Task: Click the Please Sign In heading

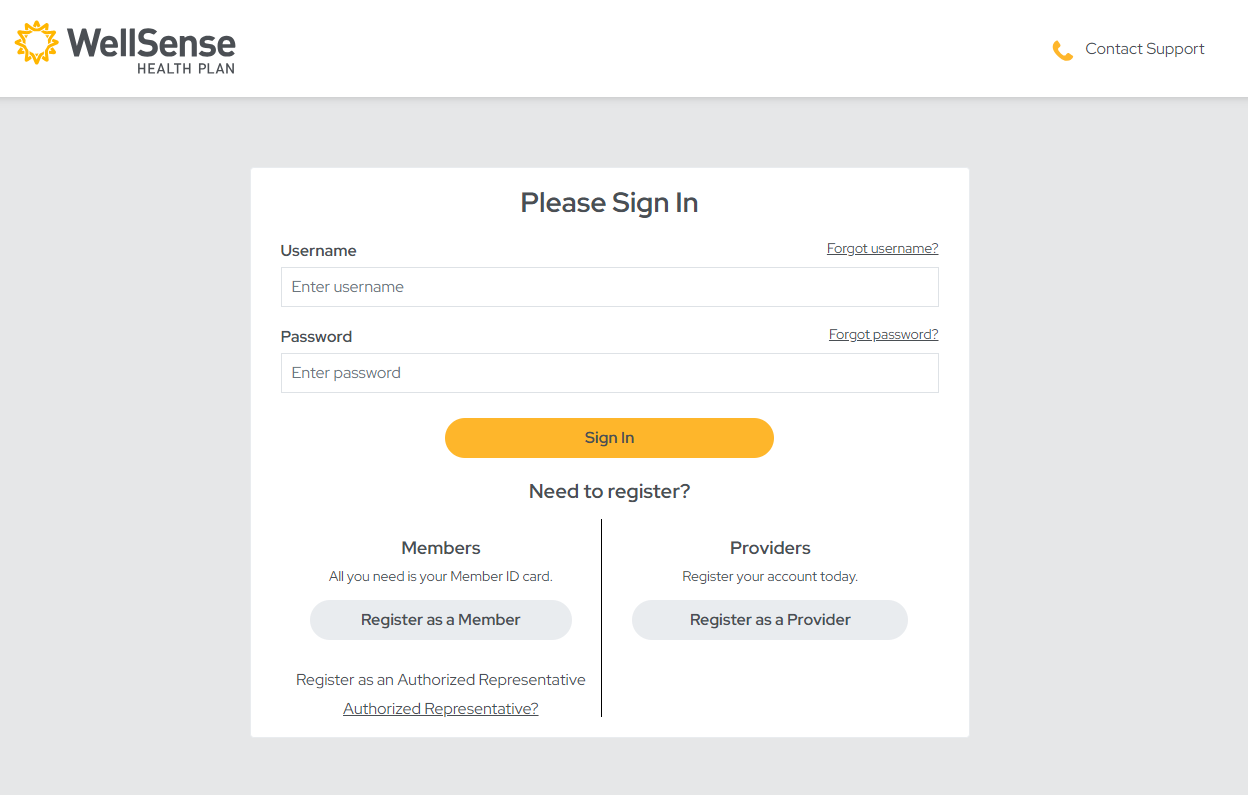Action: [x=609, y=203]
